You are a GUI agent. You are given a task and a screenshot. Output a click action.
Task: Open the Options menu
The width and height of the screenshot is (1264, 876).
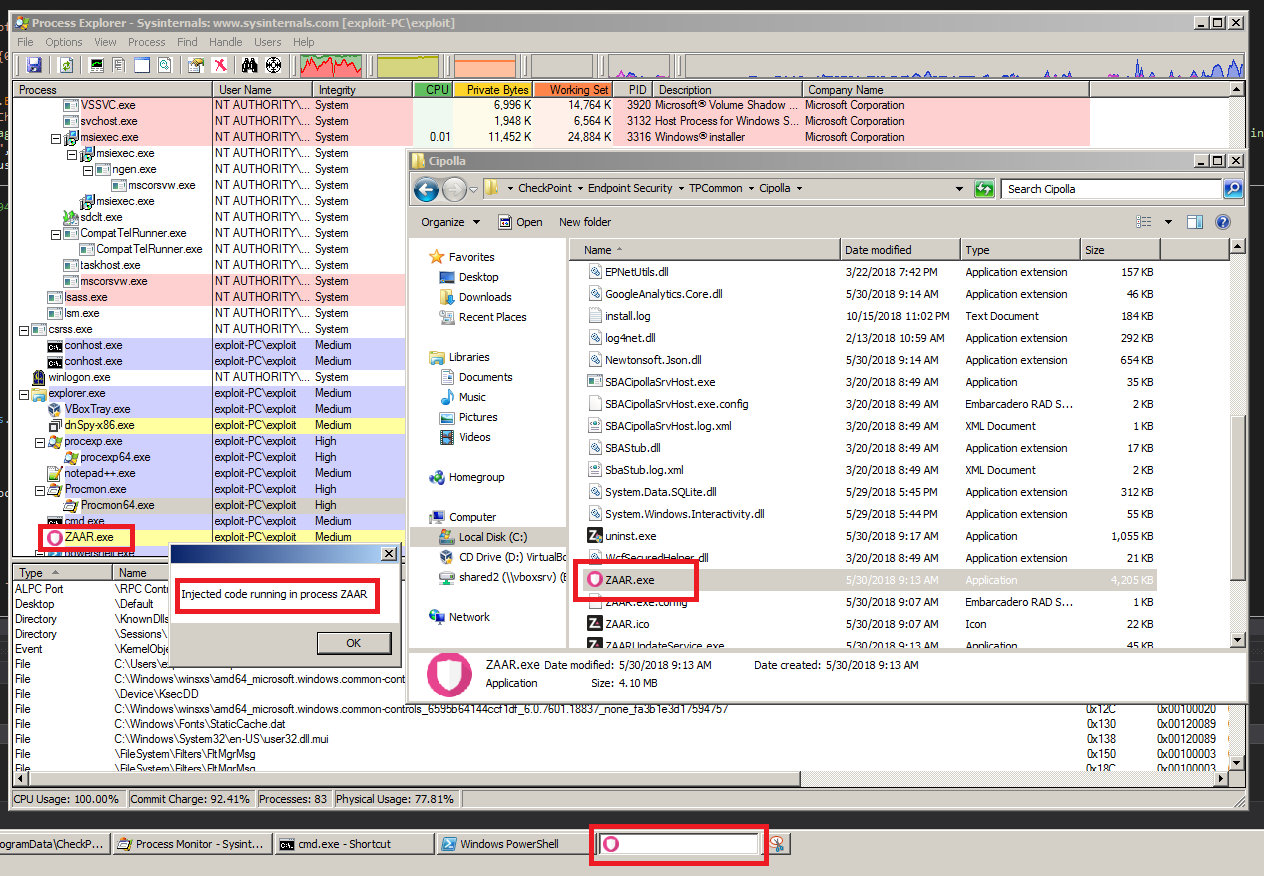tap(64, 42)
